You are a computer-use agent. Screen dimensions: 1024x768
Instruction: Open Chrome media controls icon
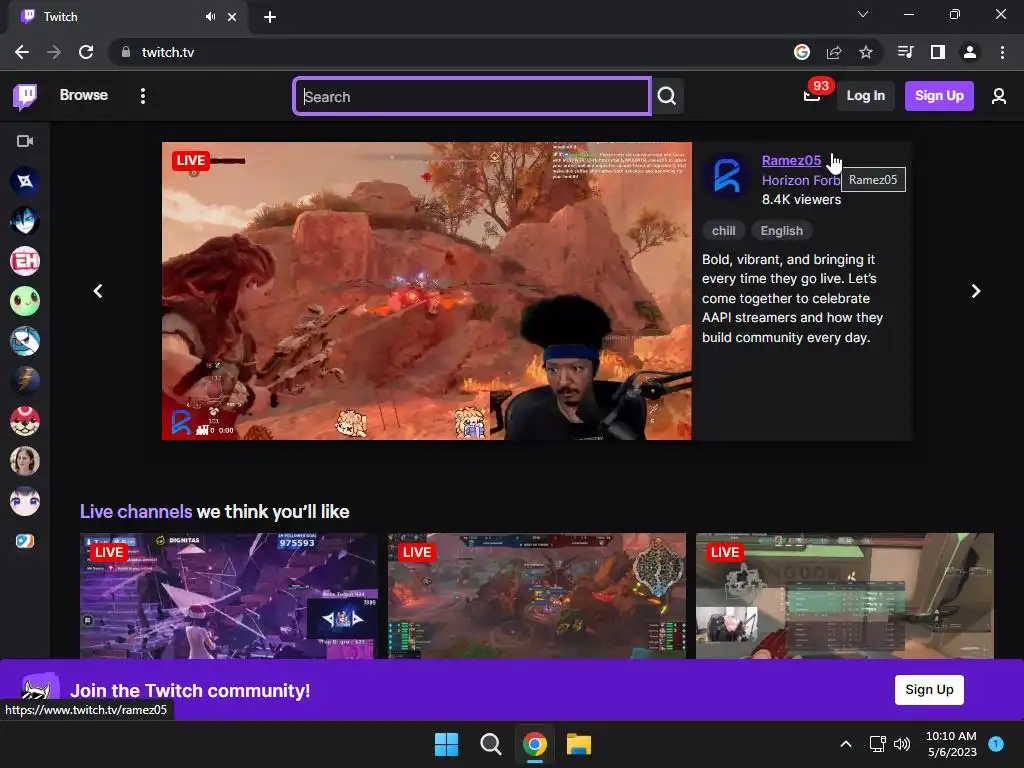[x=905, y=52]
